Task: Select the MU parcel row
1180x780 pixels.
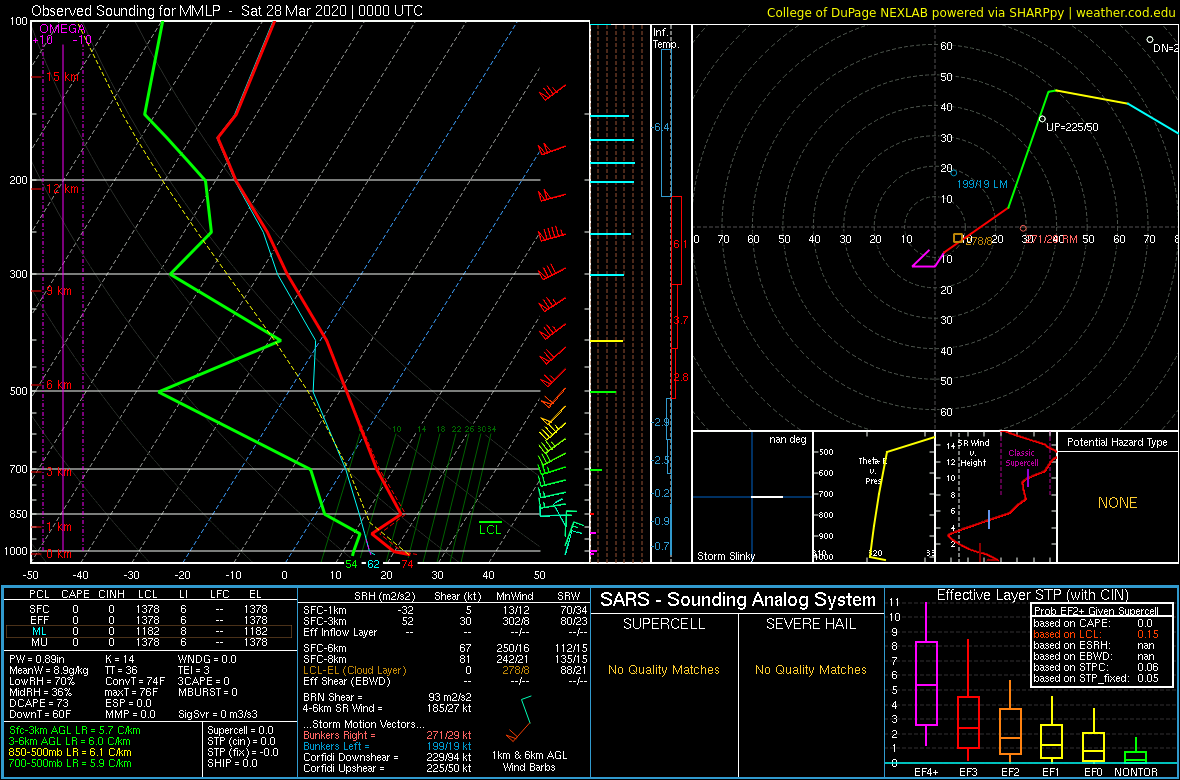Action: pyautogui.click(x=149, y=642)
